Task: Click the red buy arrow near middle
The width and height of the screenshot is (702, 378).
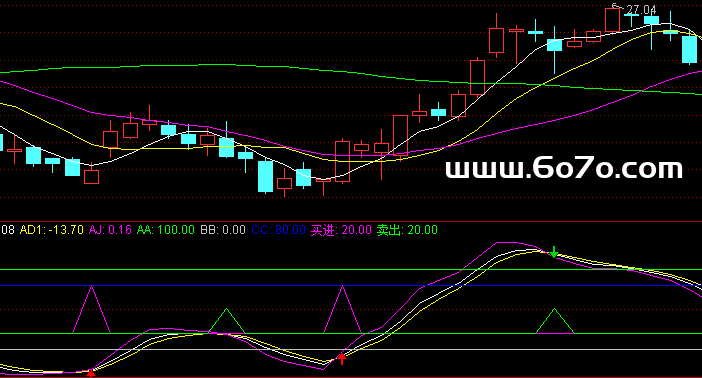Action: 342,358
